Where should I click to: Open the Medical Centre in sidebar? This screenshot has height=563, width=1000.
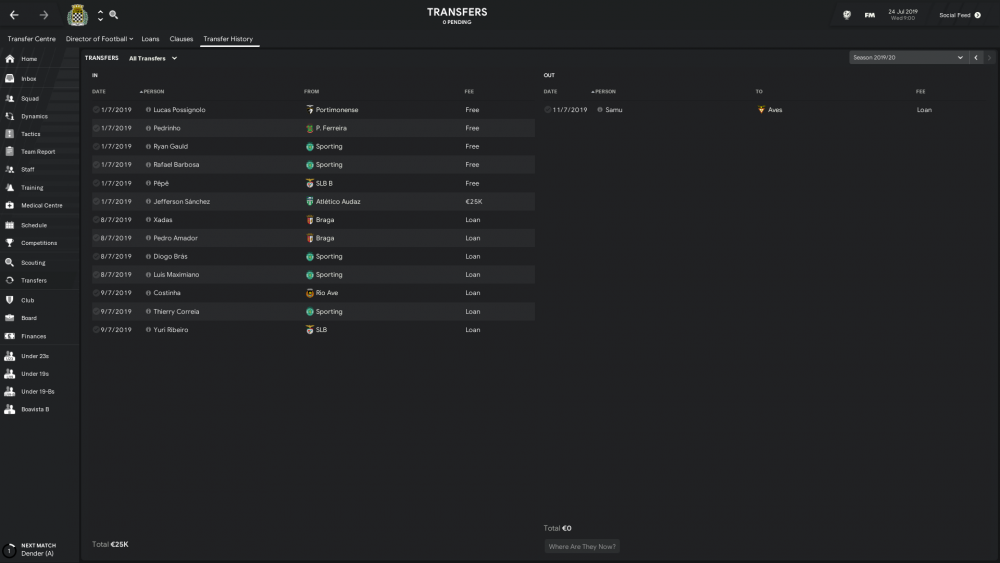pyautogui.click(x=40, y=205)
